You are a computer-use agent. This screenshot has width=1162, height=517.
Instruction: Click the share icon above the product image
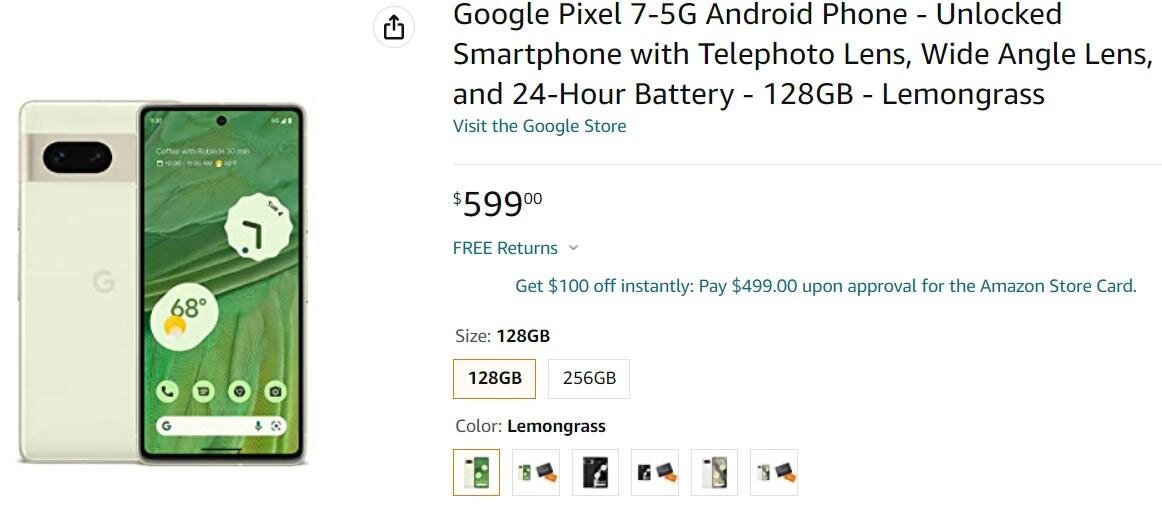point(394,27)
